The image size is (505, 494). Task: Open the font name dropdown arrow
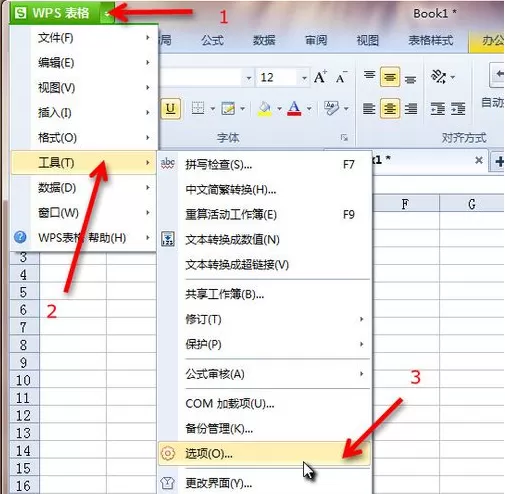pos(249,78)
